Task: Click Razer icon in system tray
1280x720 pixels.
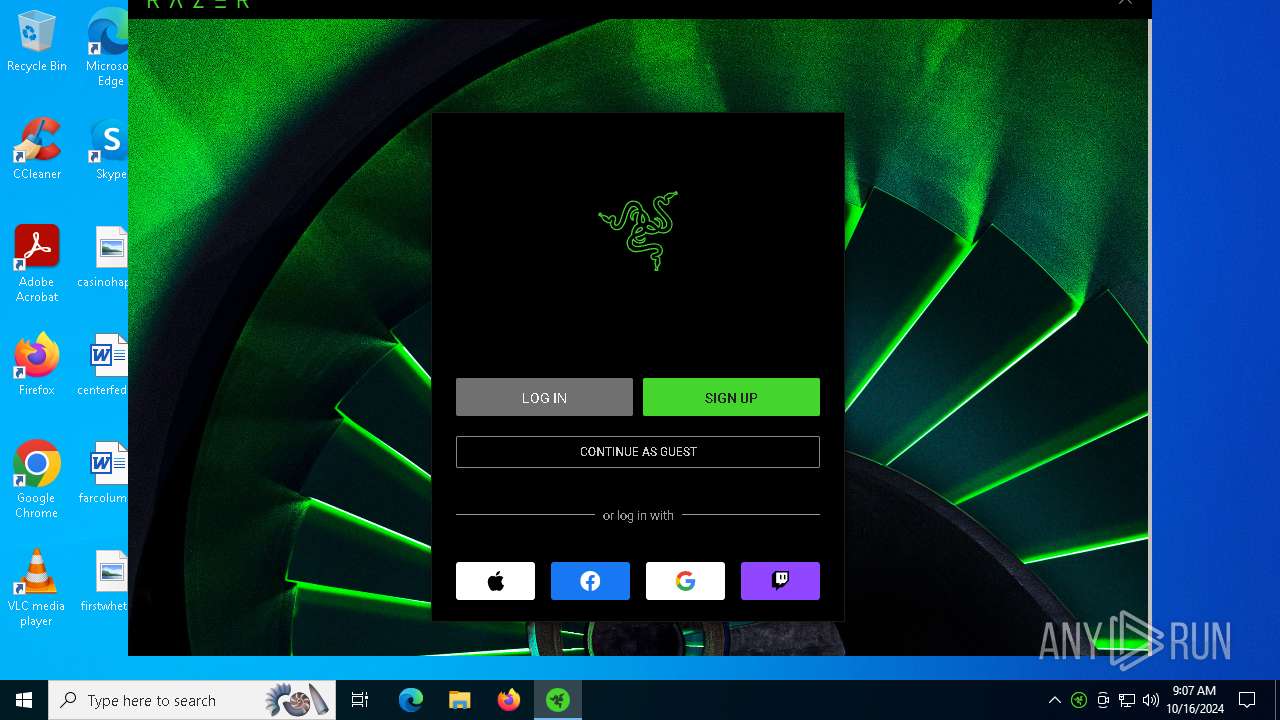Action: pos(1079,700)
